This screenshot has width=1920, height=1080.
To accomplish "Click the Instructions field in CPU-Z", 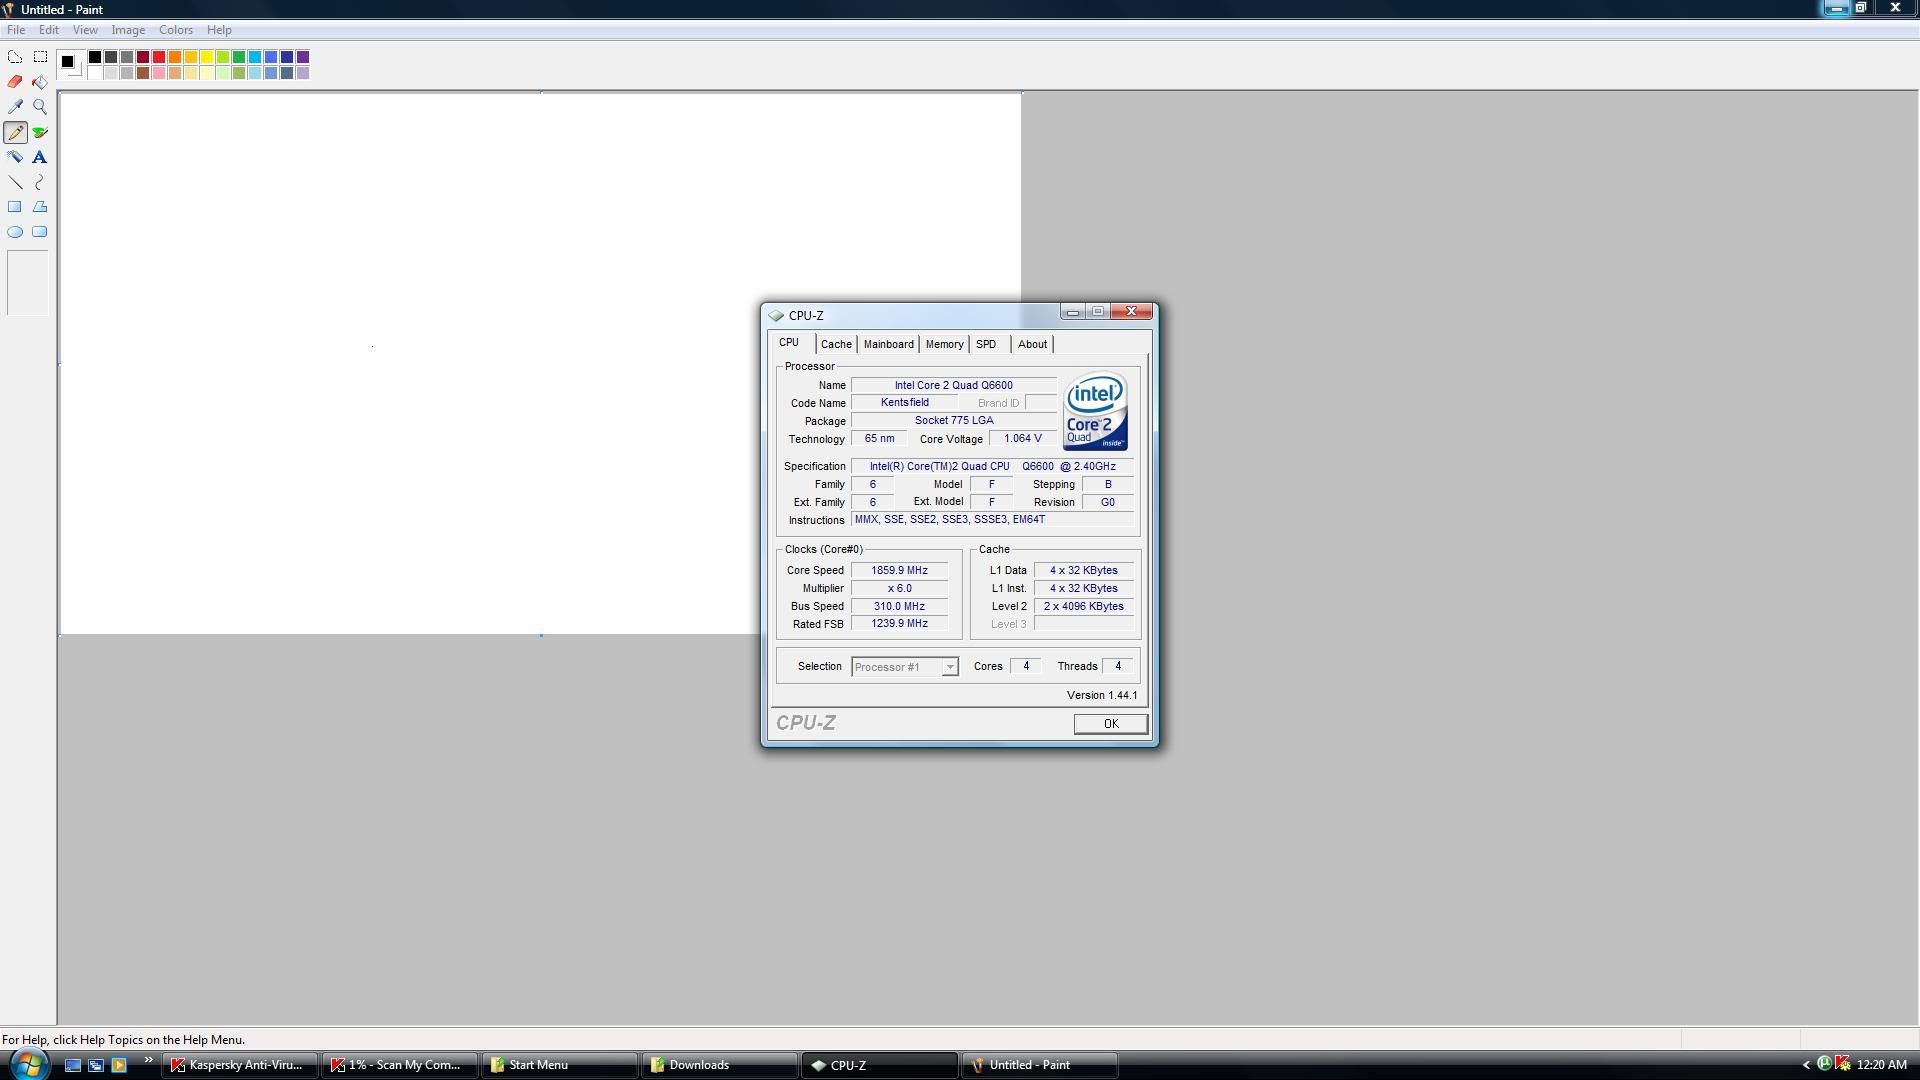I will pyautogui.click(x=993, y=520).
